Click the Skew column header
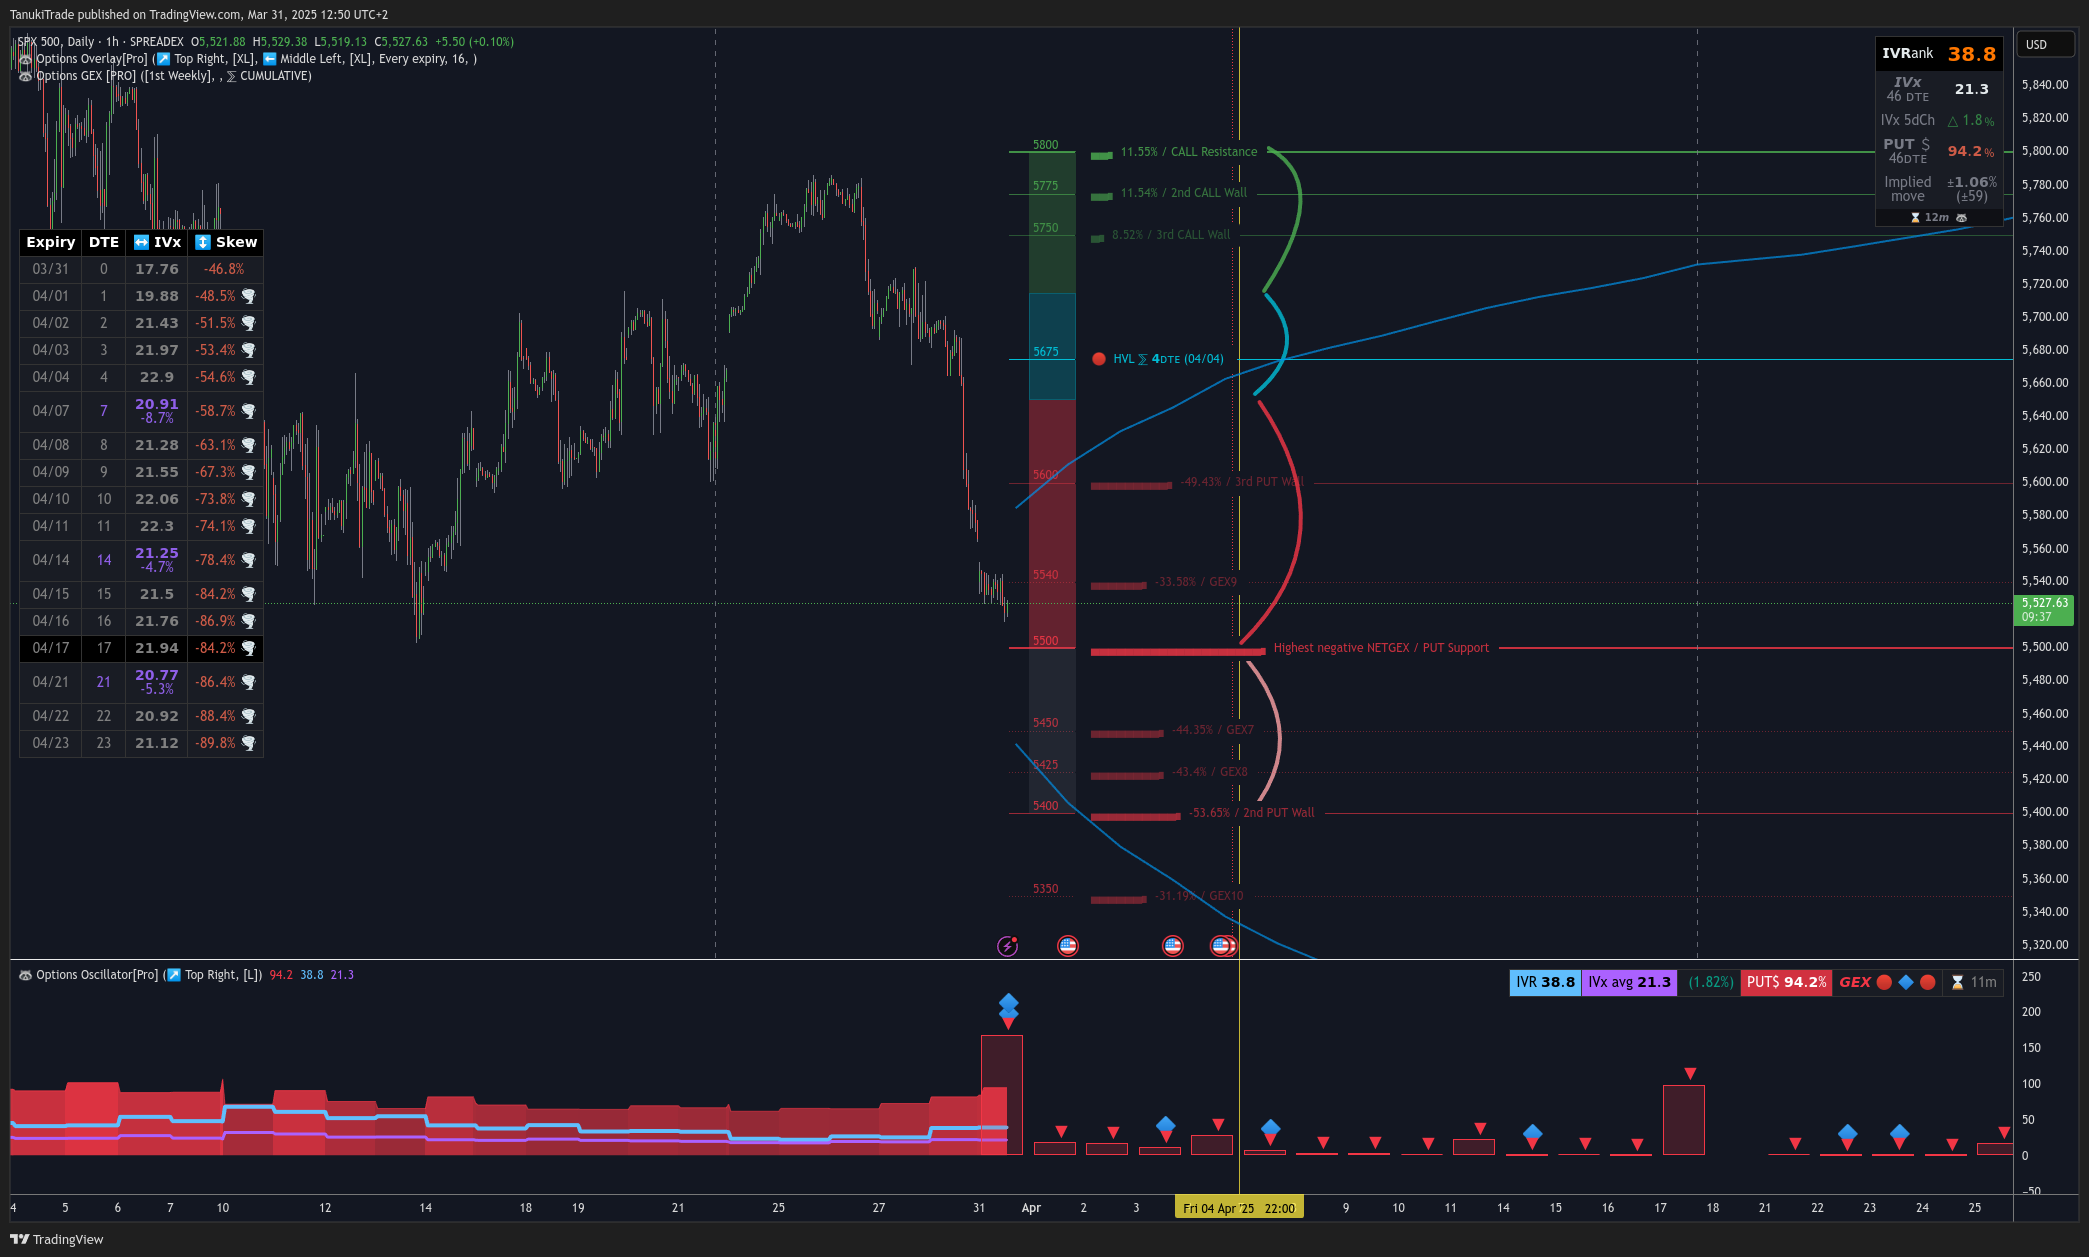The width and height of the screenshot is (2089, 1257). (226, 242)
